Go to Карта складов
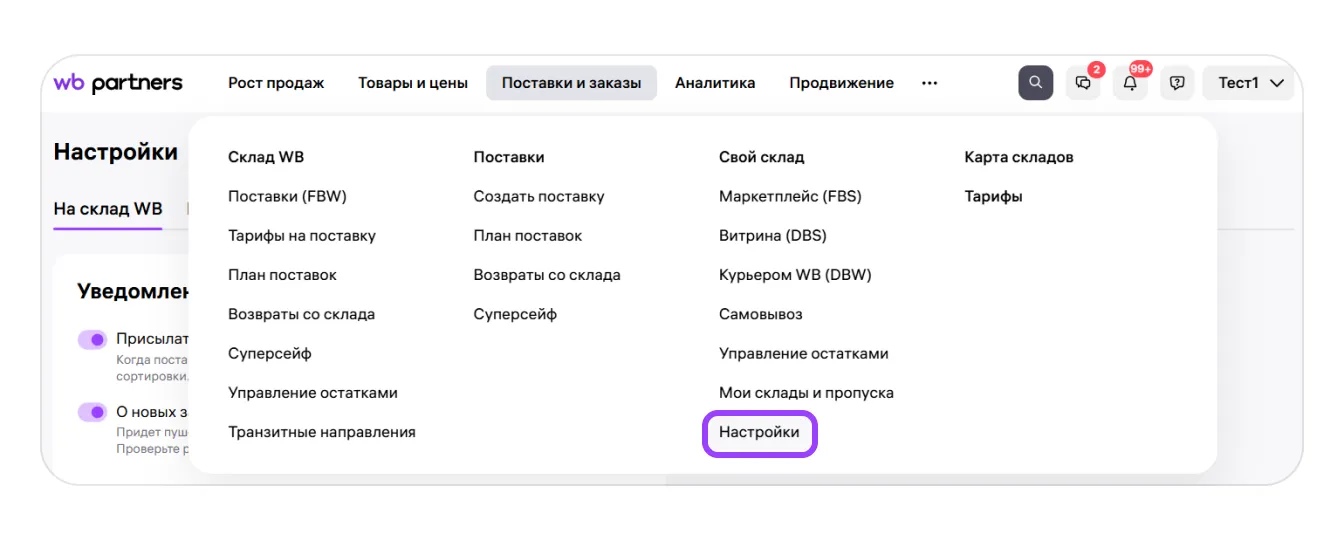The image size is (1344, 540). pos(1018,157)
